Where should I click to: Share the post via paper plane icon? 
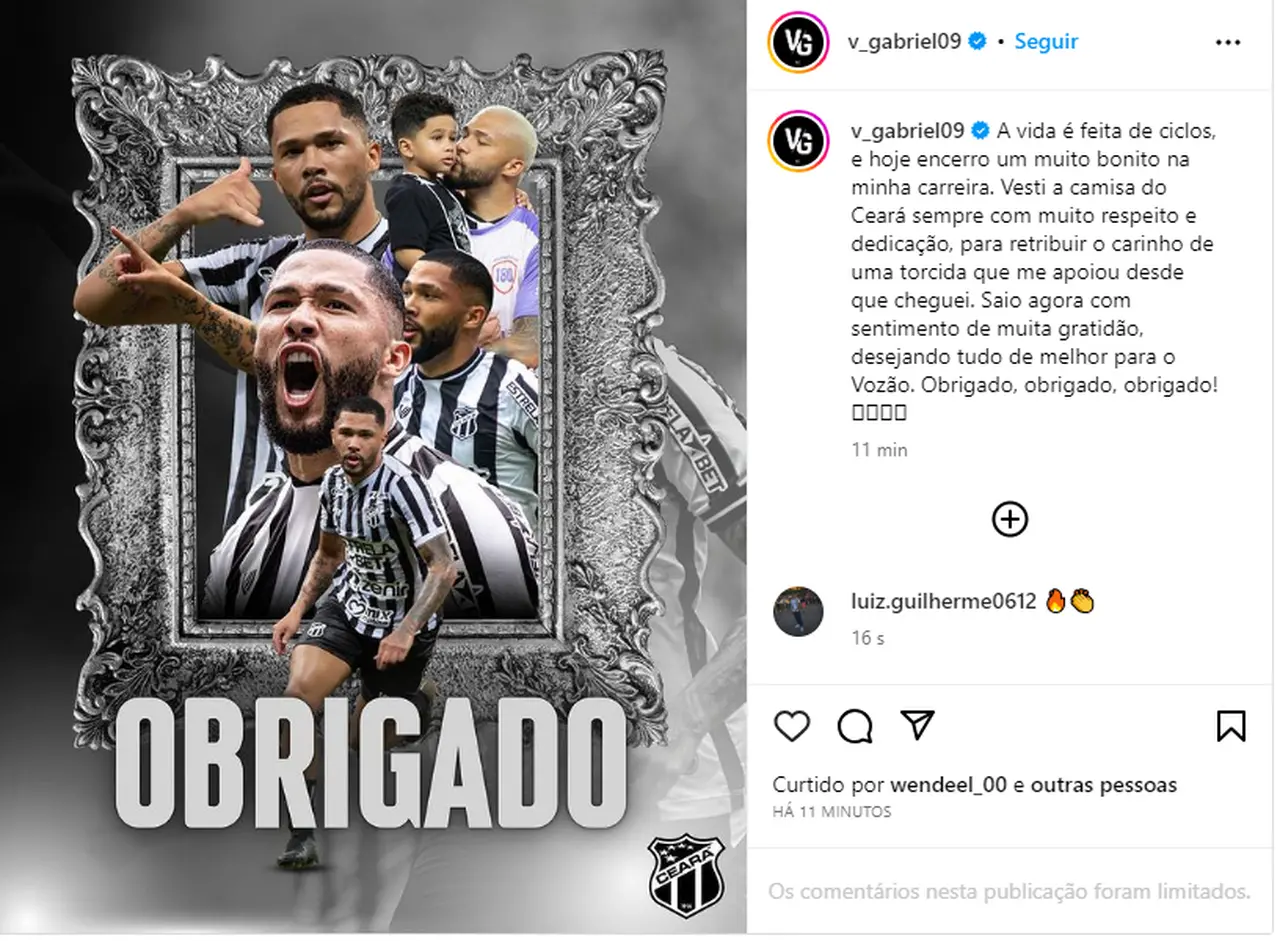click(917, 725)
